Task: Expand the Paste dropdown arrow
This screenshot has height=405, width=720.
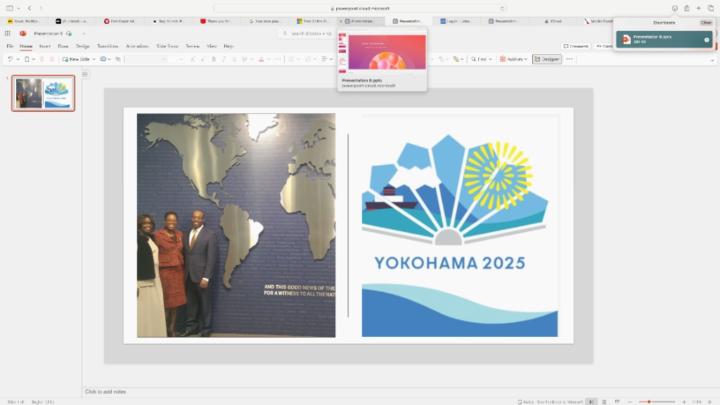Action: [35, 59]
